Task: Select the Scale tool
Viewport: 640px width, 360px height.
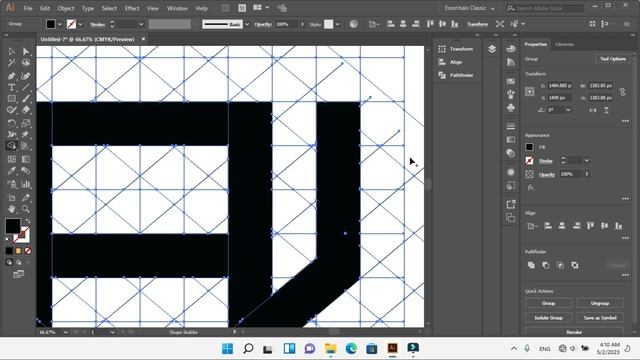Action: pyautogui.click(x=26, y=123)
